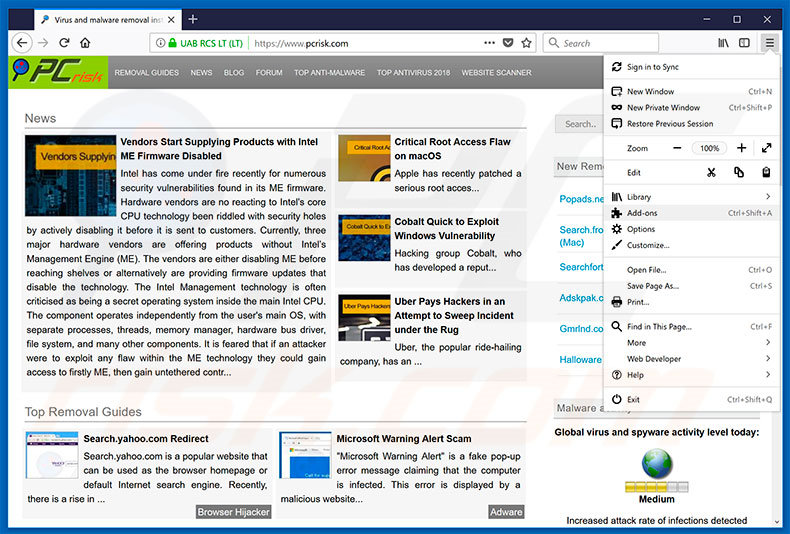
Task: Go to the Home page icon
Action: [x=85, y=43]
